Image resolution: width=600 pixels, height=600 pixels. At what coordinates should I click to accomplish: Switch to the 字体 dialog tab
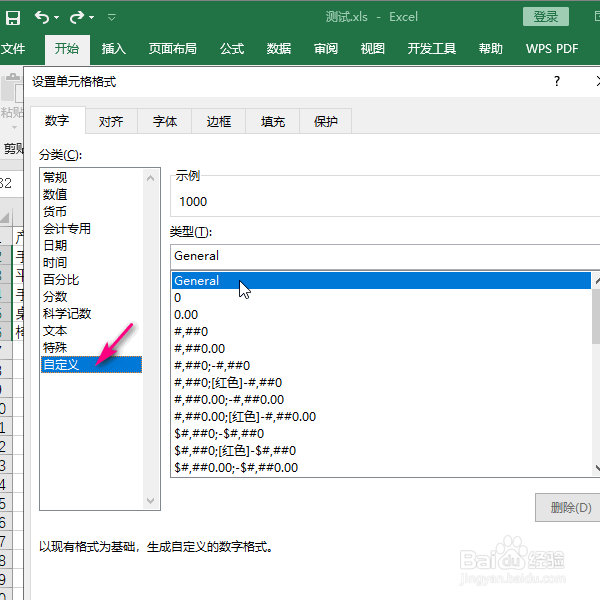tap(165, 122)
